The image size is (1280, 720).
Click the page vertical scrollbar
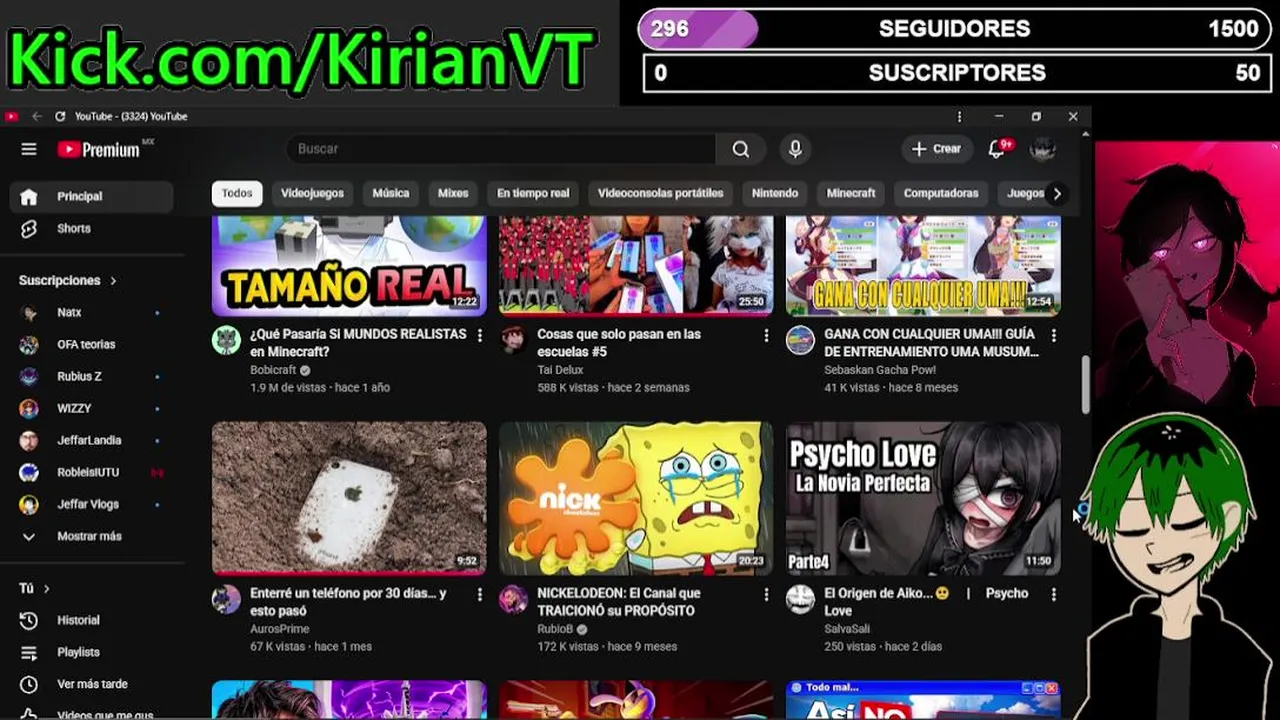coord(1085,383)
